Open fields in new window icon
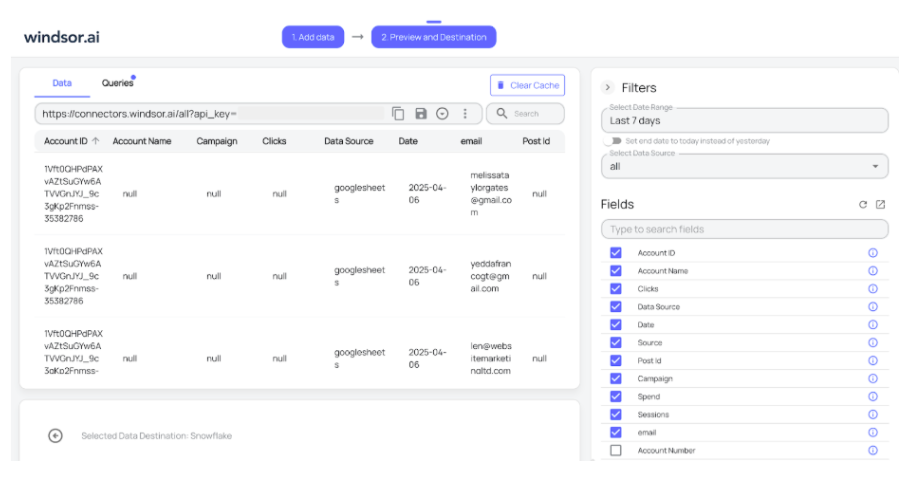The height and width of the screenshot is (483, 901). [x=880, y=204]
